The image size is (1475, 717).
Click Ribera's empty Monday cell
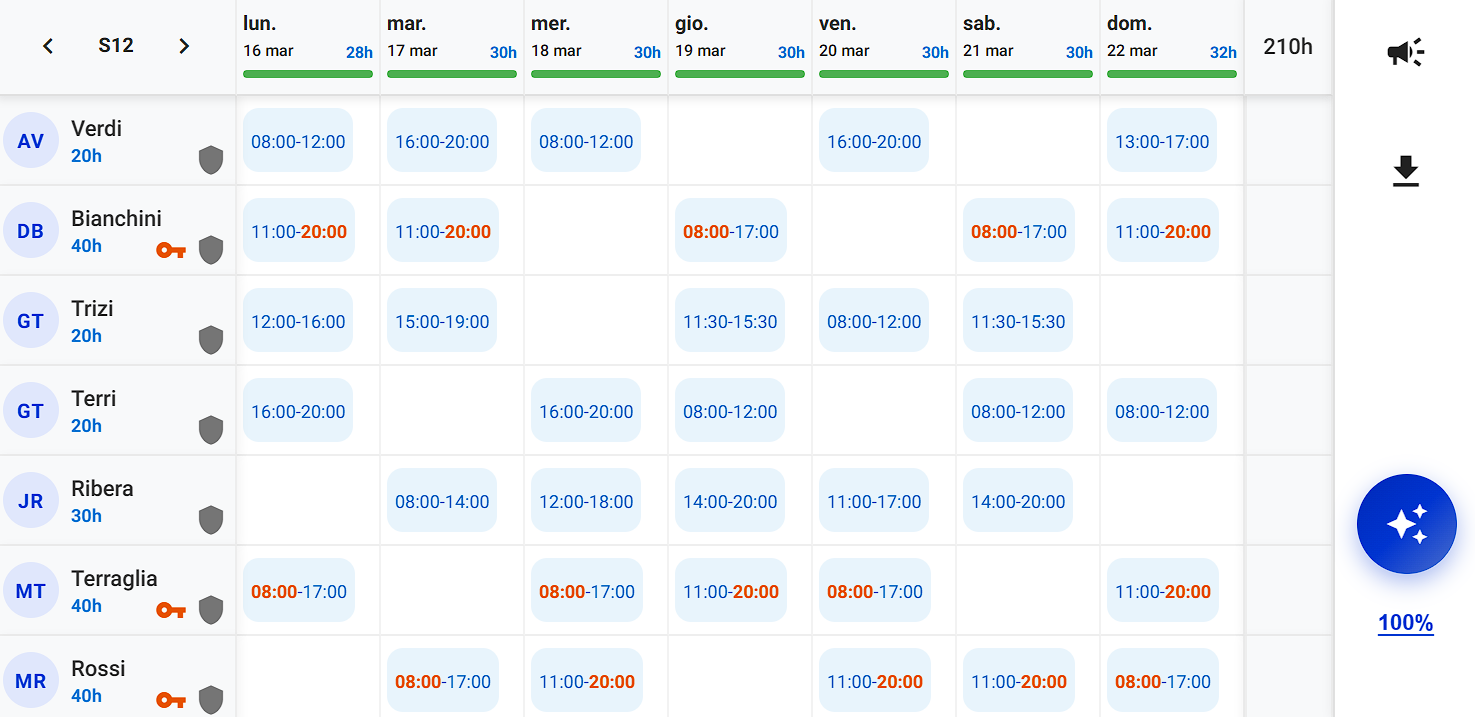[307, 501]
